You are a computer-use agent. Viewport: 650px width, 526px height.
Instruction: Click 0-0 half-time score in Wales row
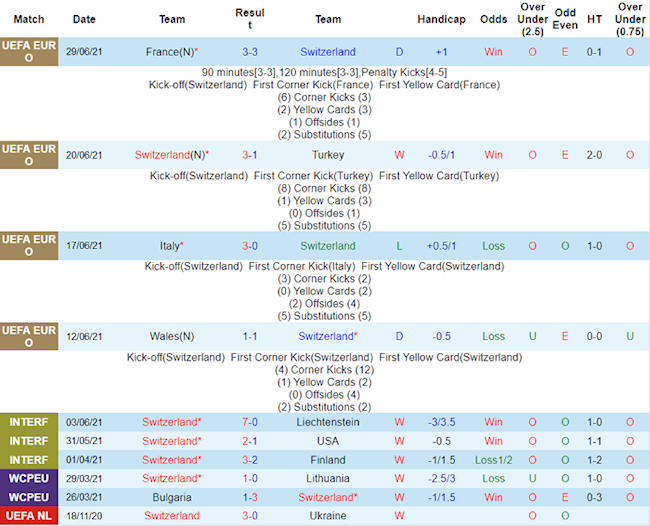[594, 337]
